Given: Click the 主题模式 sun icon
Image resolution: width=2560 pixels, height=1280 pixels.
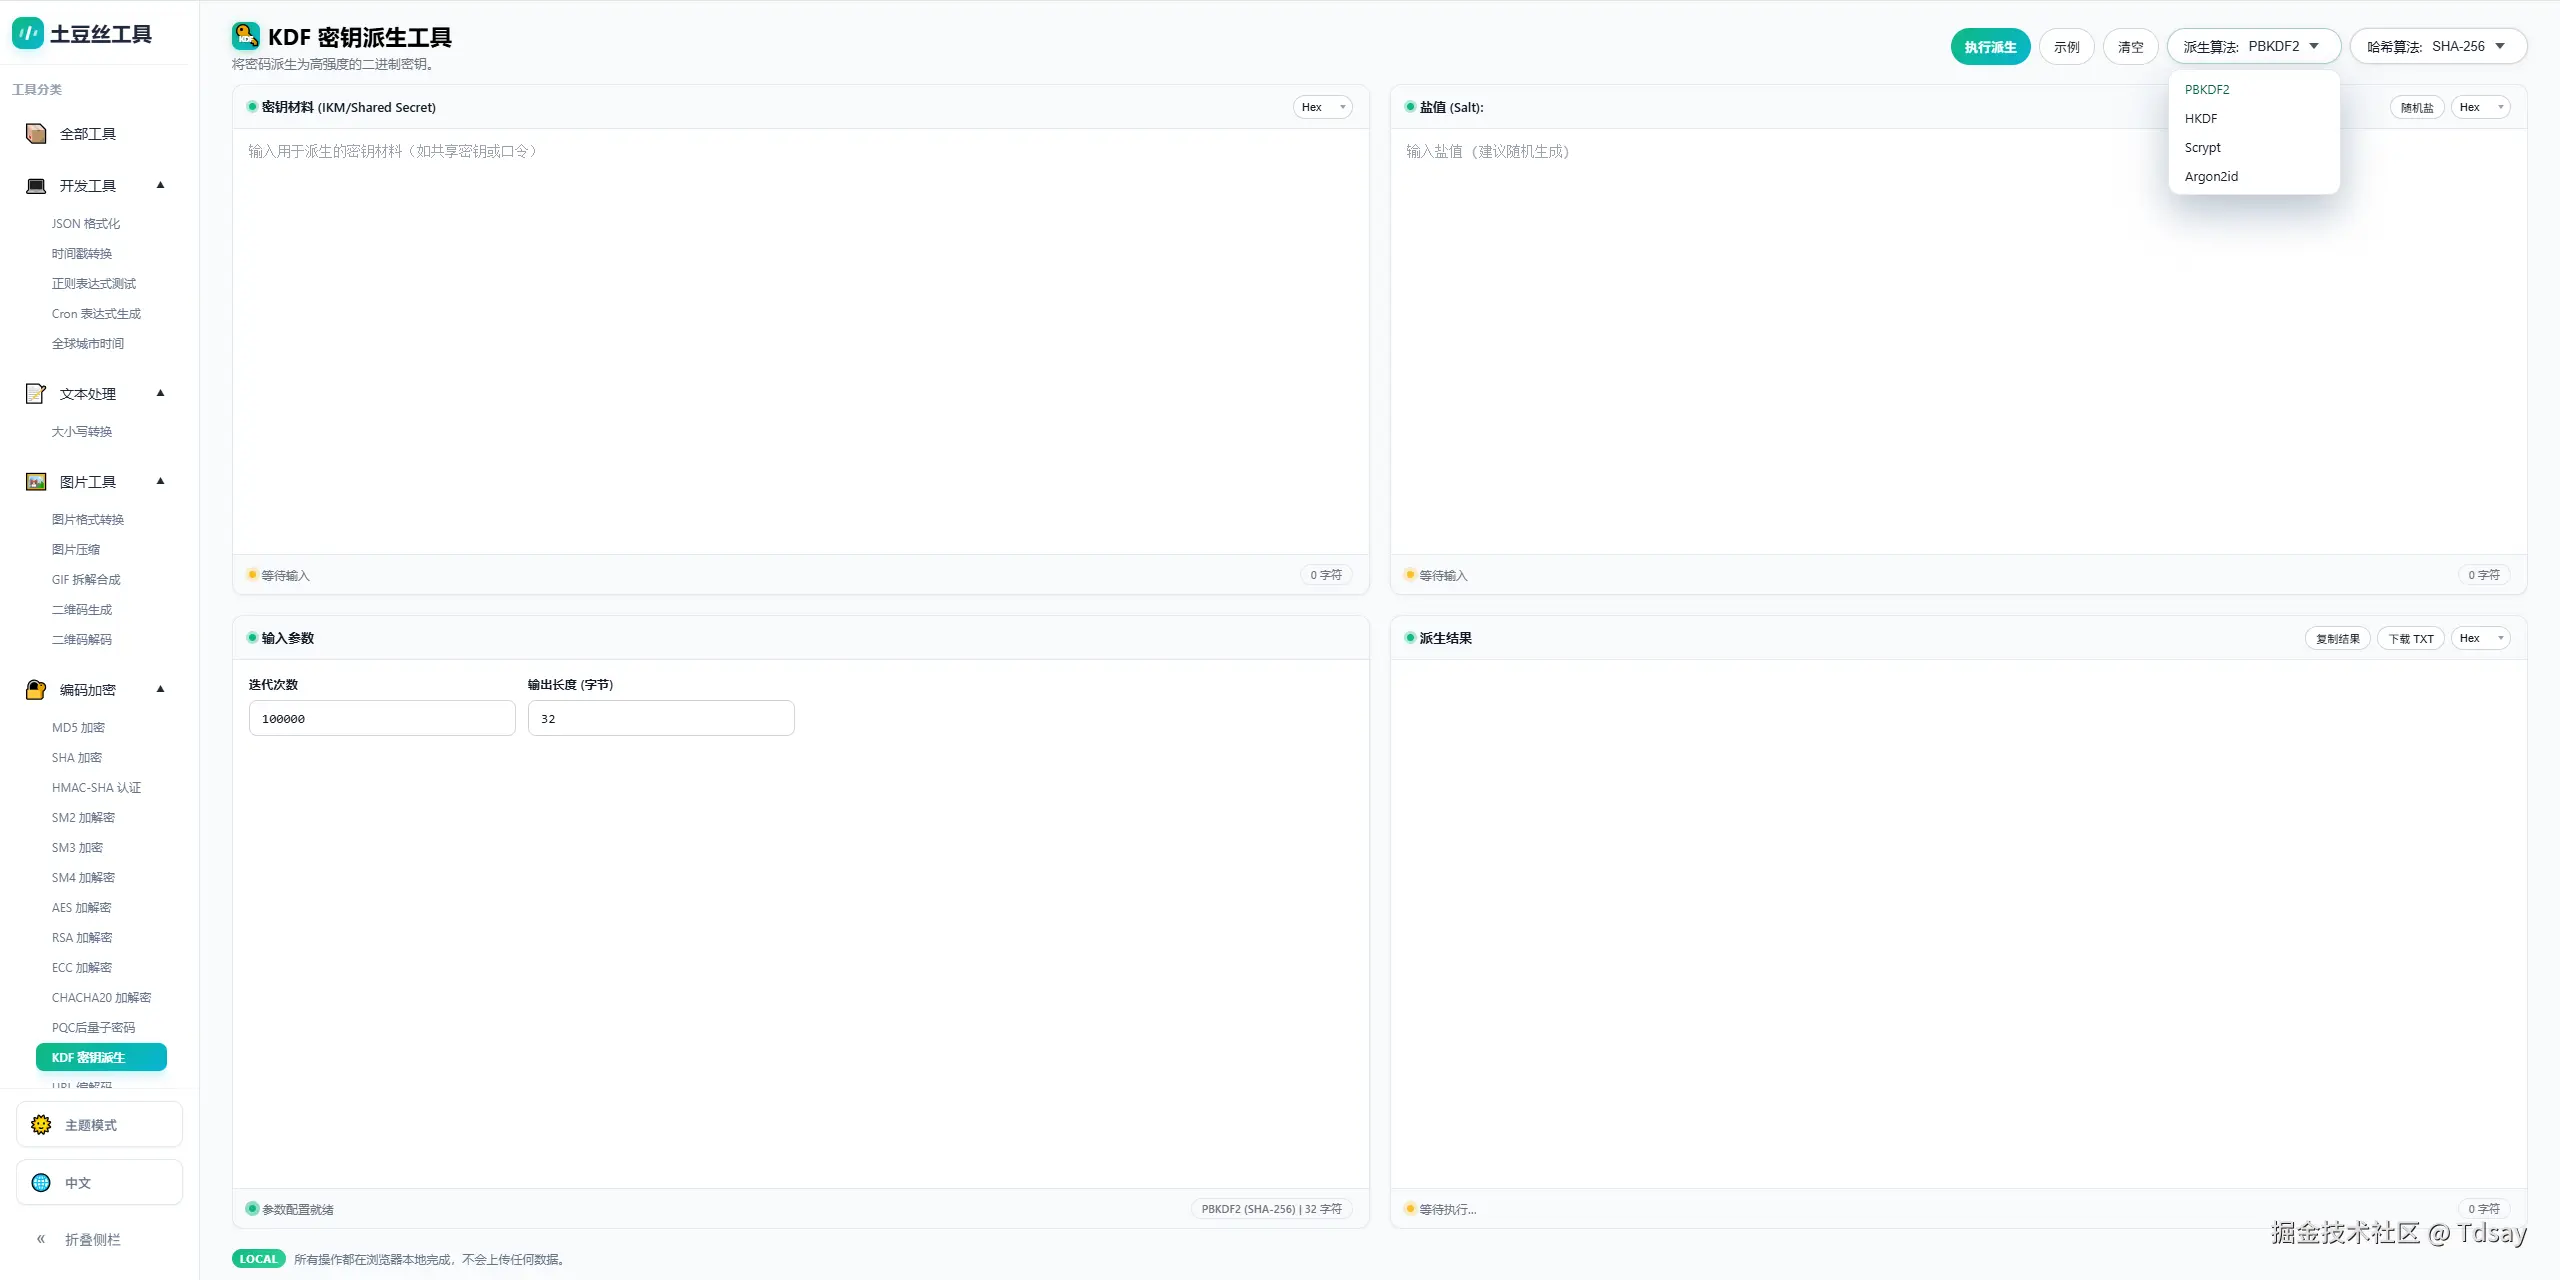Looking at the screenshot, I should [41, 1125].
